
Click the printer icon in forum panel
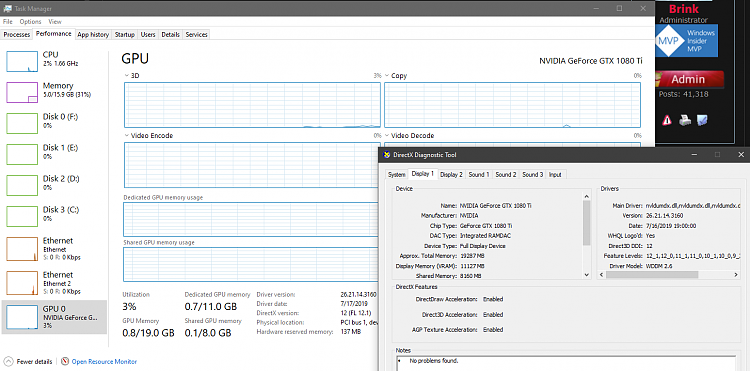pos(685,120)
